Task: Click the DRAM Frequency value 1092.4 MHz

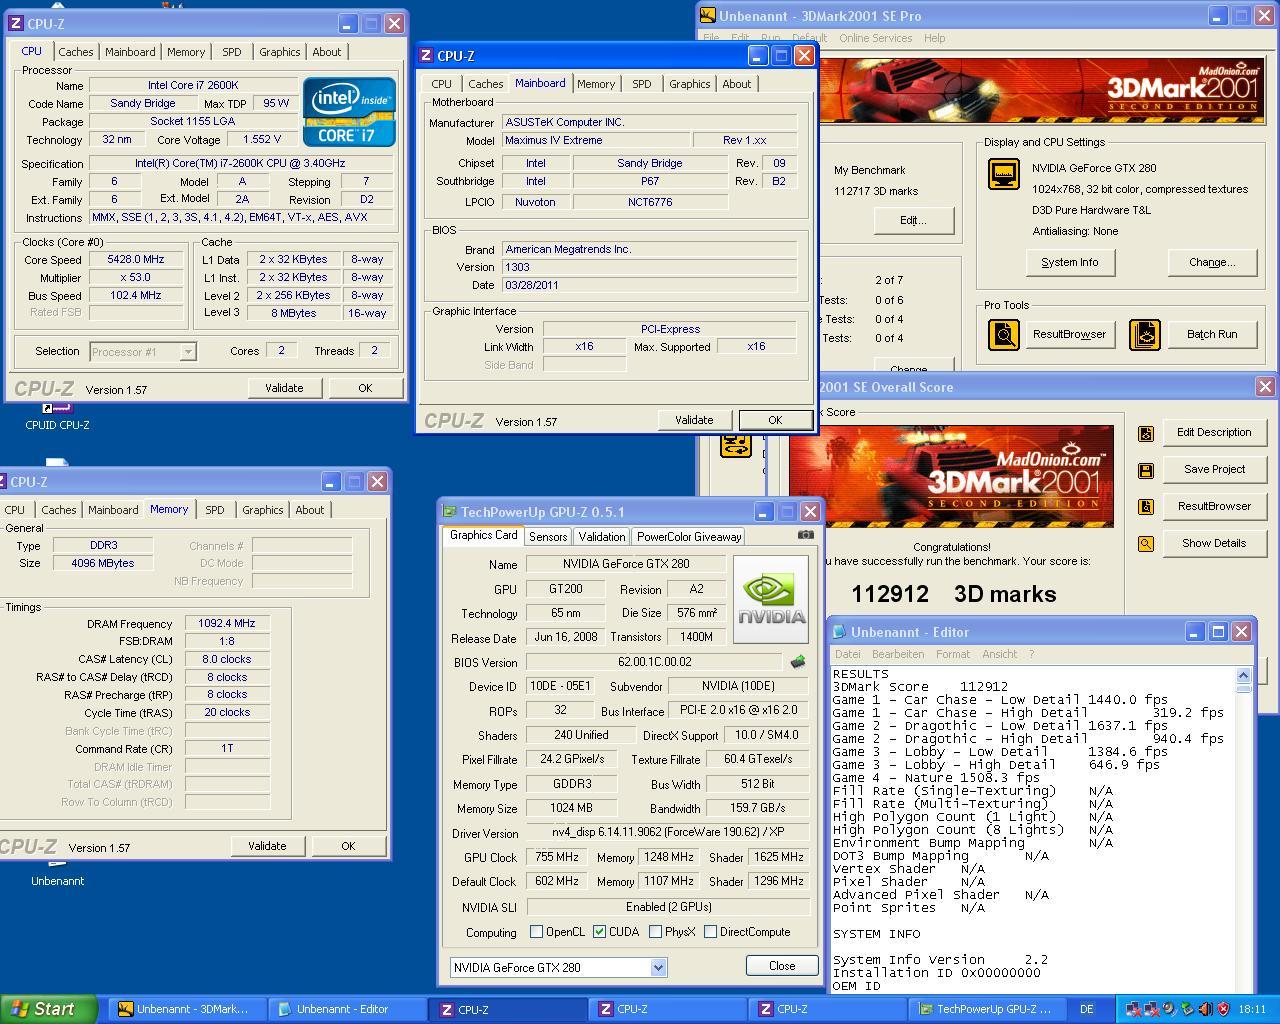Action: 227,624
